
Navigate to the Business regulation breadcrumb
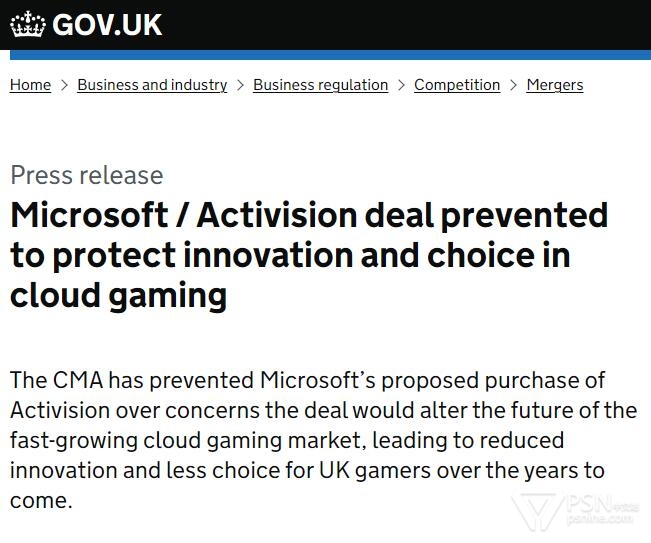320,85
